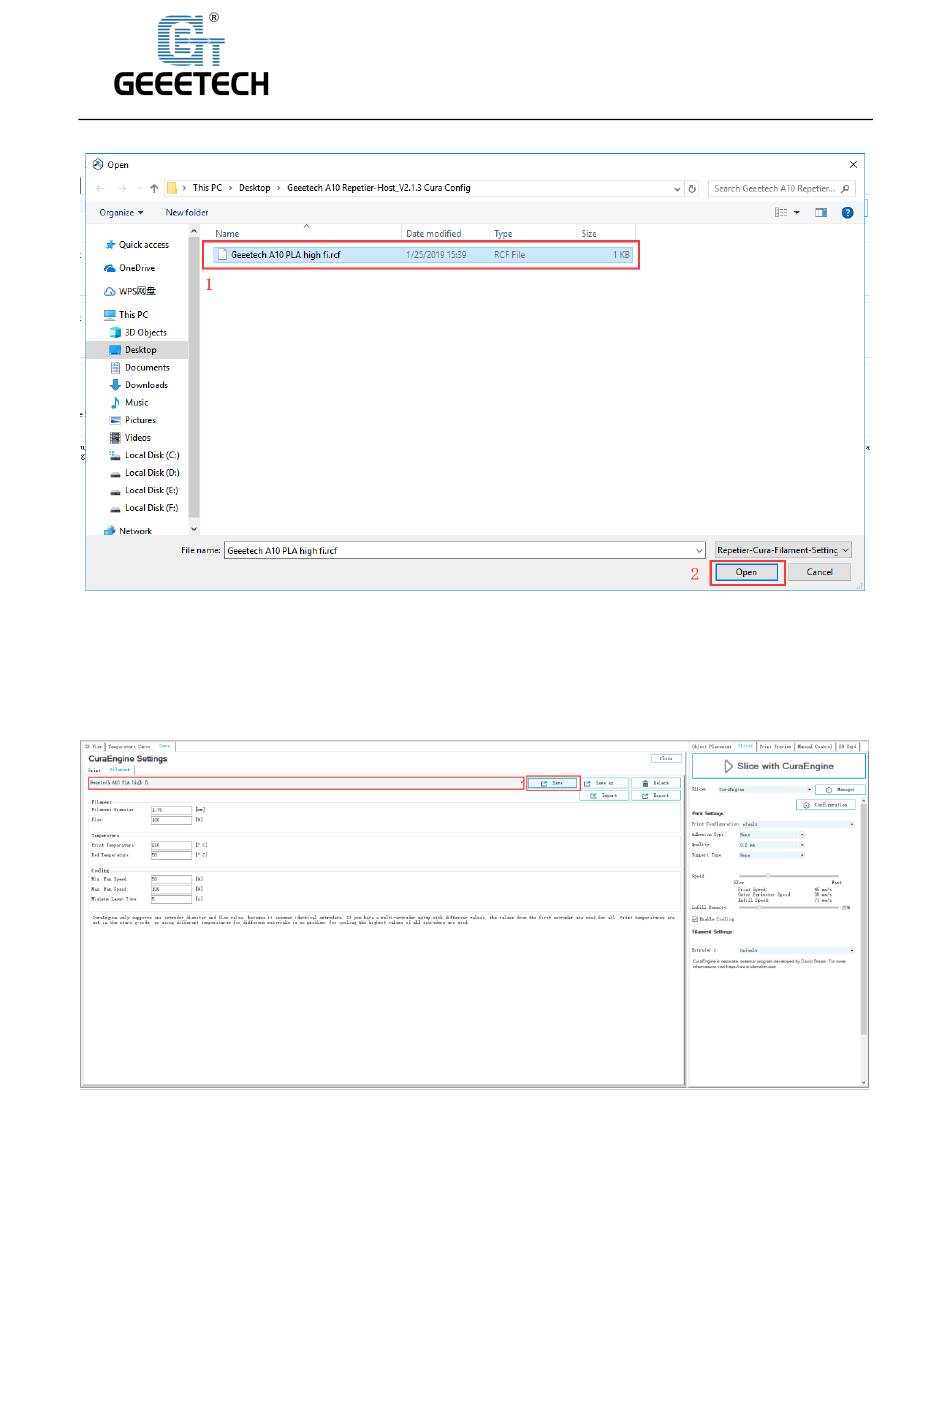The width and height of the screenshot is (950, 1419).
Task: Open the Quality dropdown
Action: [771, 845]
